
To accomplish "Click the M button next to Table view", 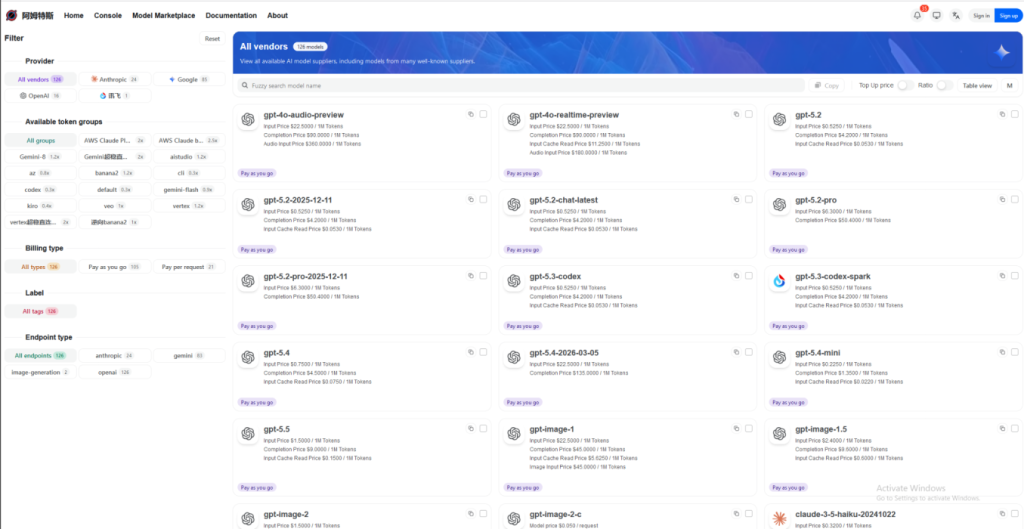I will click(x=1010, y=86).
